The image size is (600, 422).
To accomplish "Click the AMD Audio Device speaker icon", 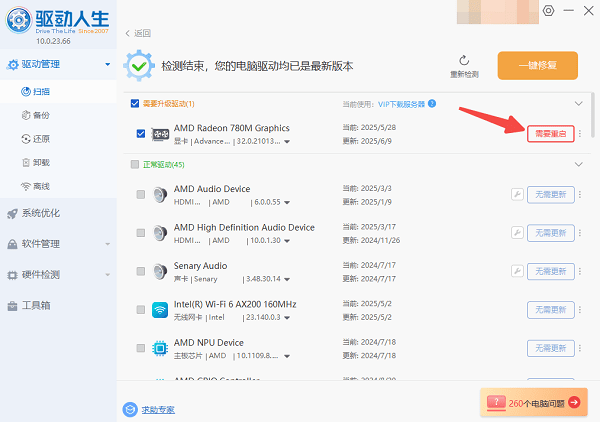I will tap(160, 195).
